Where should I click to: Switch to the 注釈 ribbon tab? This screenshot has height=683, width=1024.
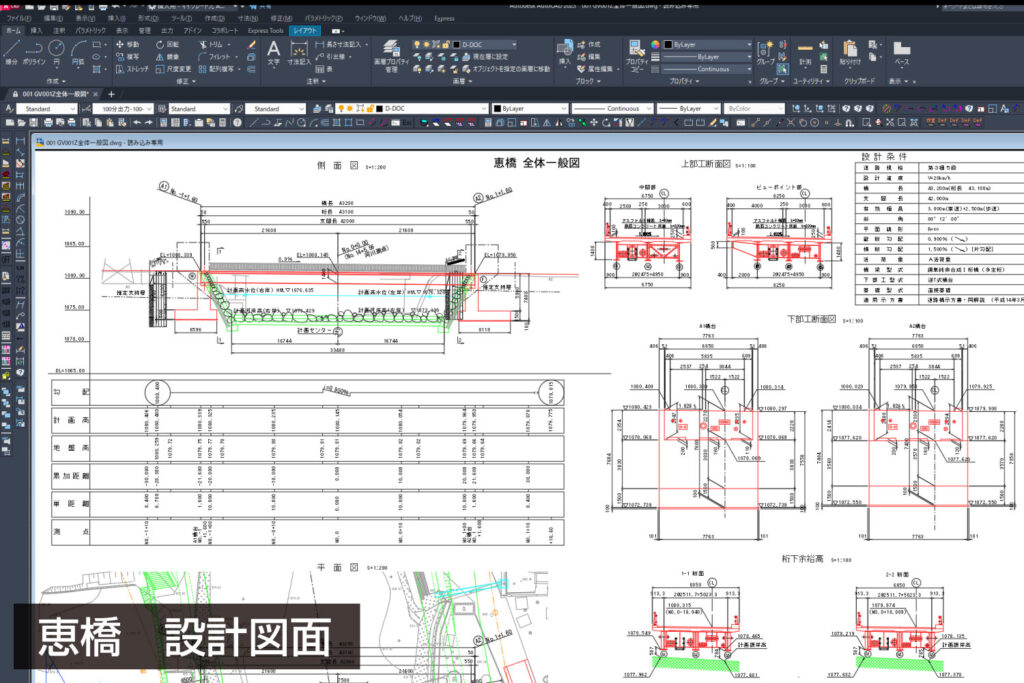59,31
